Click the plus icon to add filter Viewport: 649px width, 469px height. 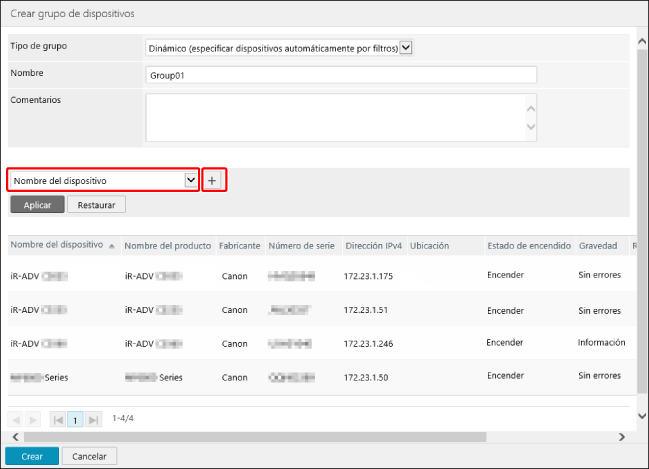(x=212, y=180)
